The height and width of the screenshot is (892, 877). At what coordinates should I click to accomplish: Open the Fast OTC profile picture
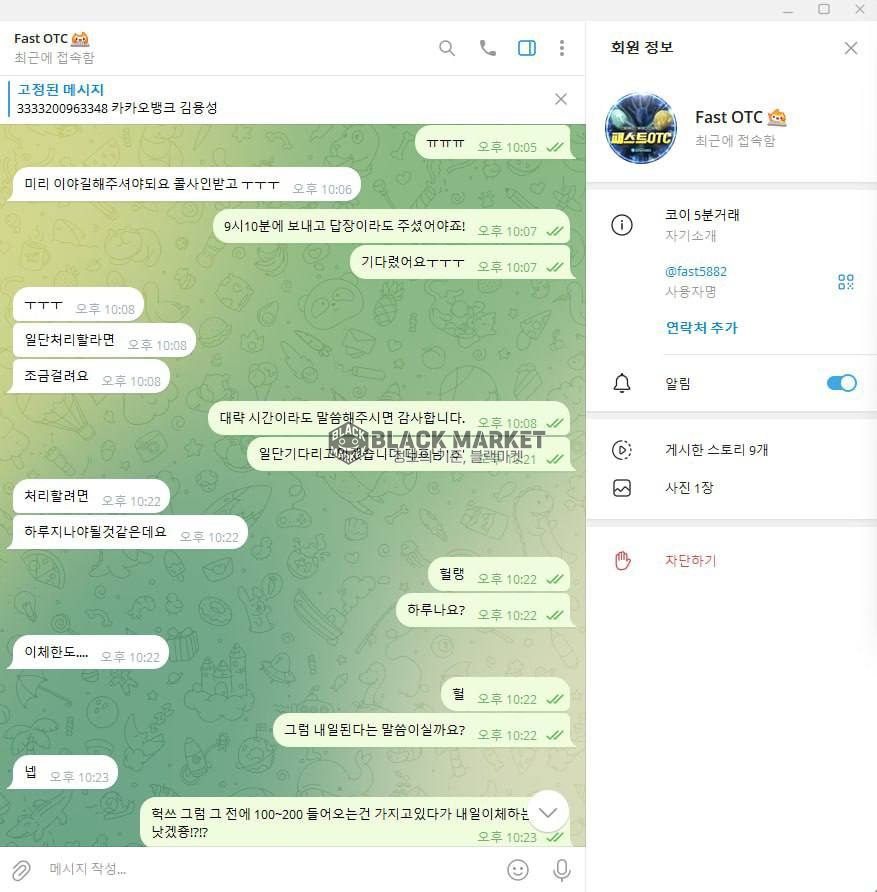pos(641,128)
